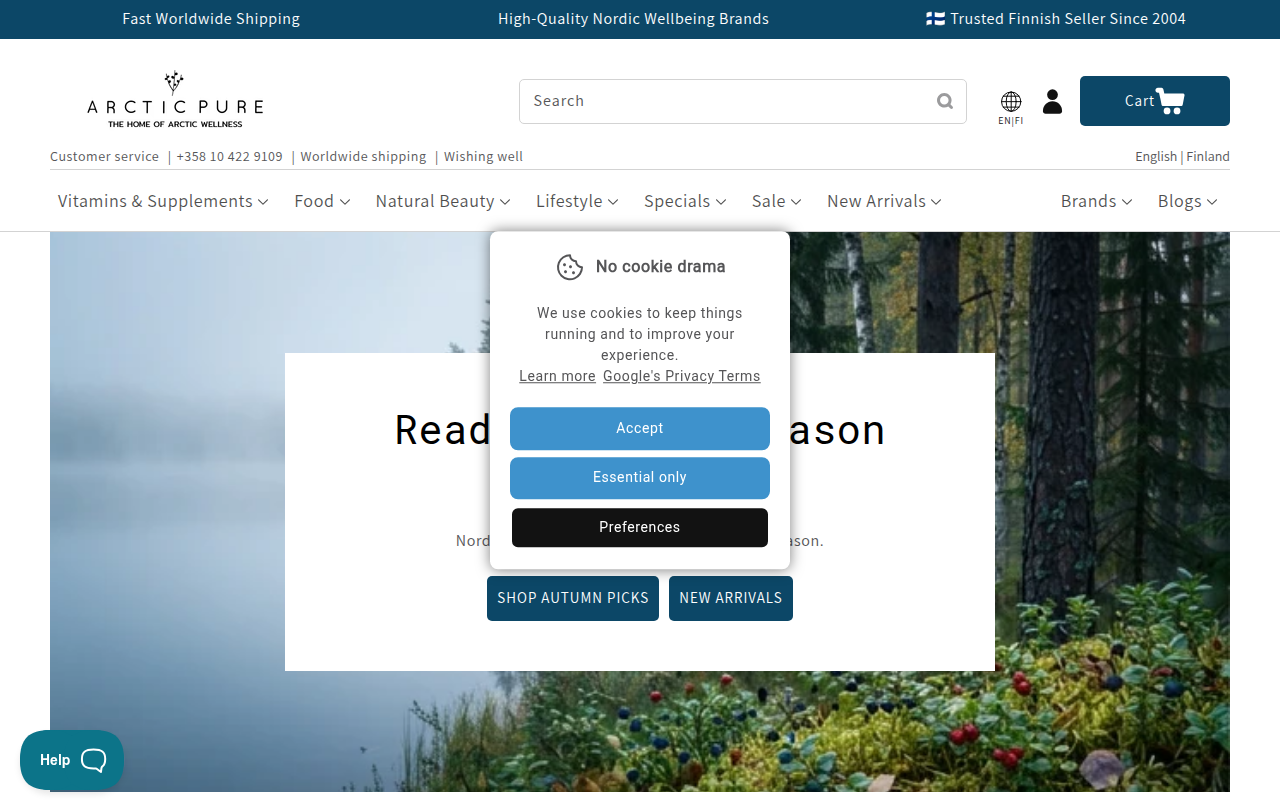Open the Cart button
This screenshot has height=800, width=1280.
click(1155, 101)
